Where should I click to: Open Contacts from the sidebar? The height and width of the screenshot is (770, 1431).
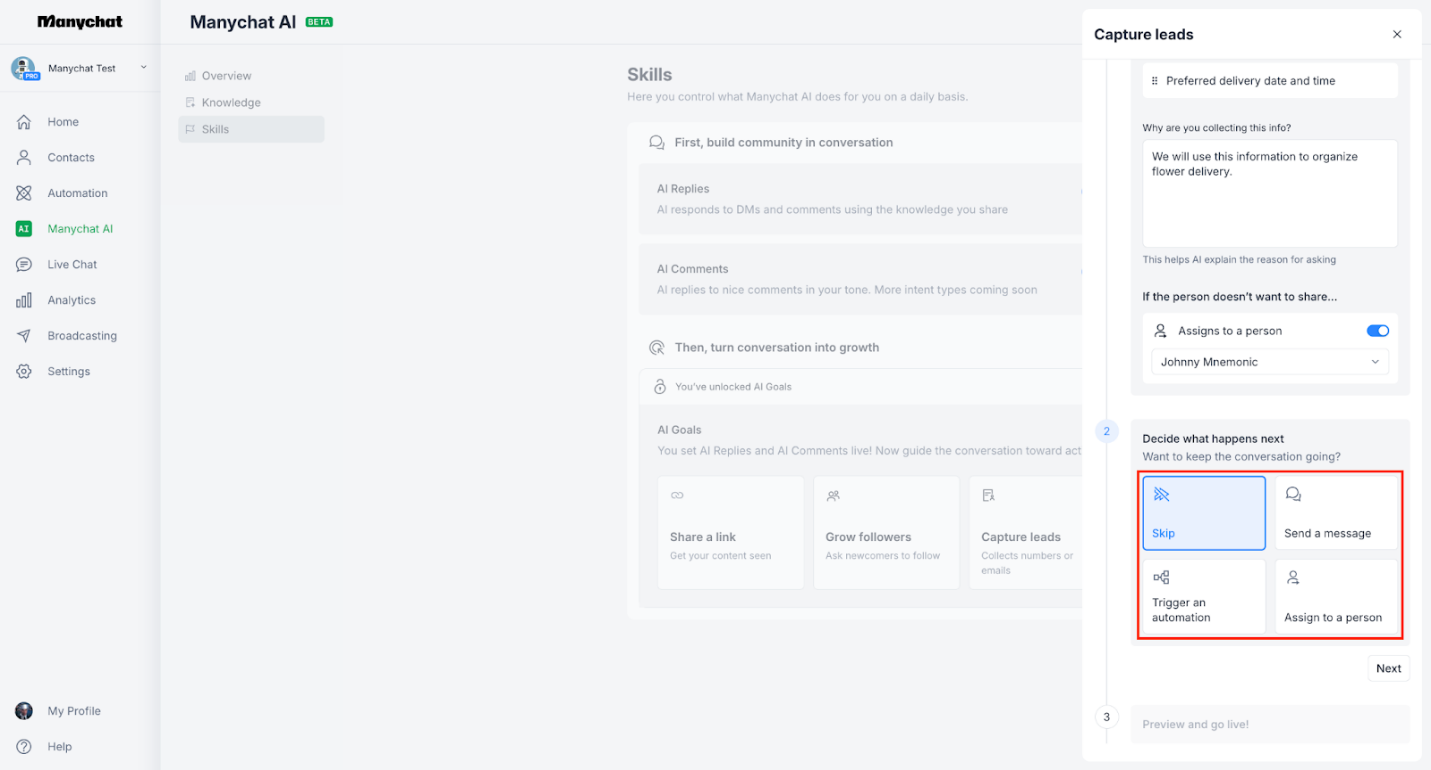(x=71, y=157)
